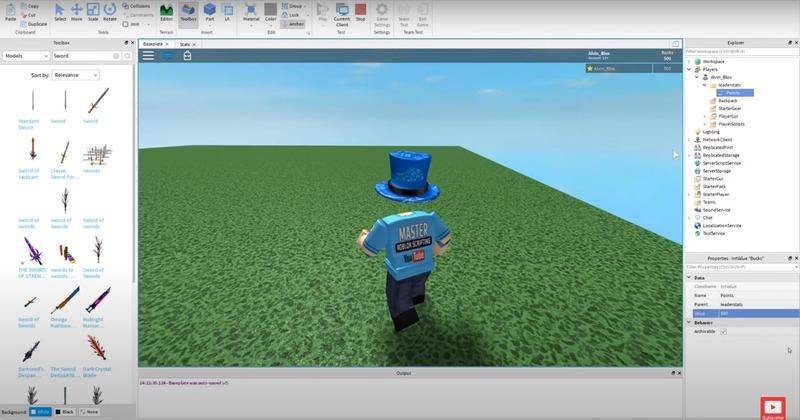
Task: Select StarterPack in Explorer
Action: (713, 186)
